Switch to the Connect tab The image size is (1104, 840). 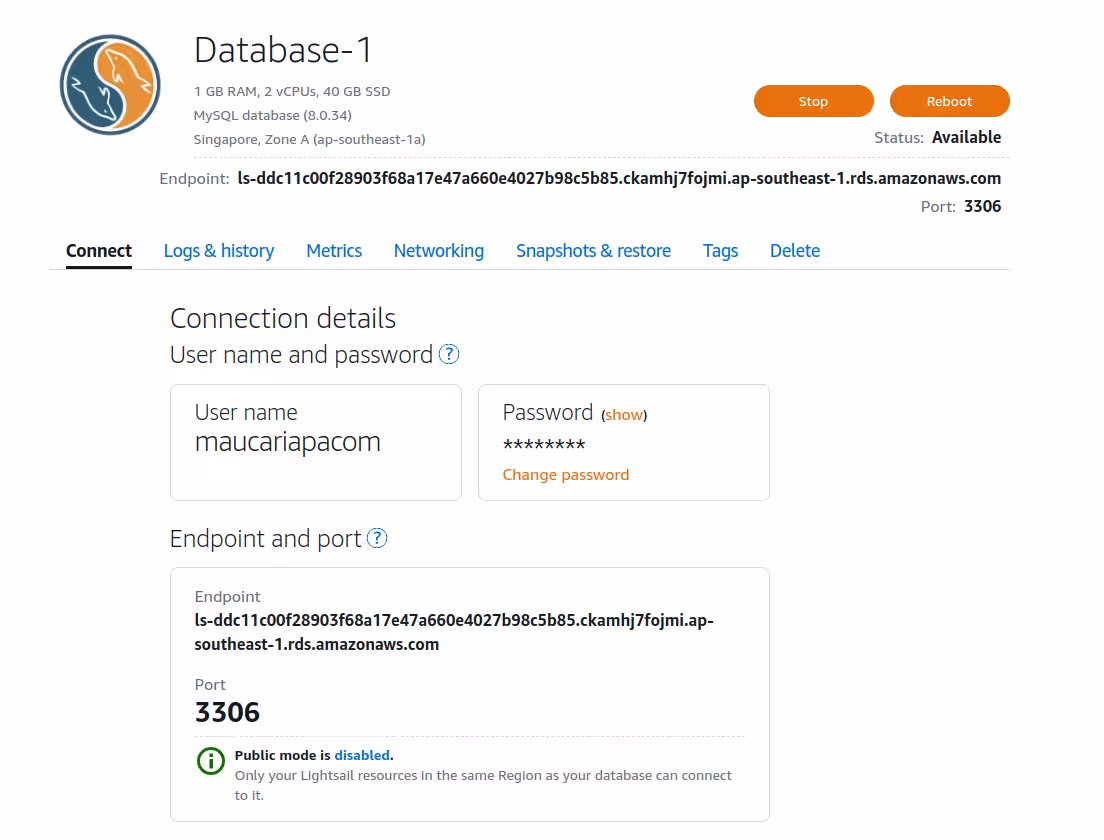99,251
